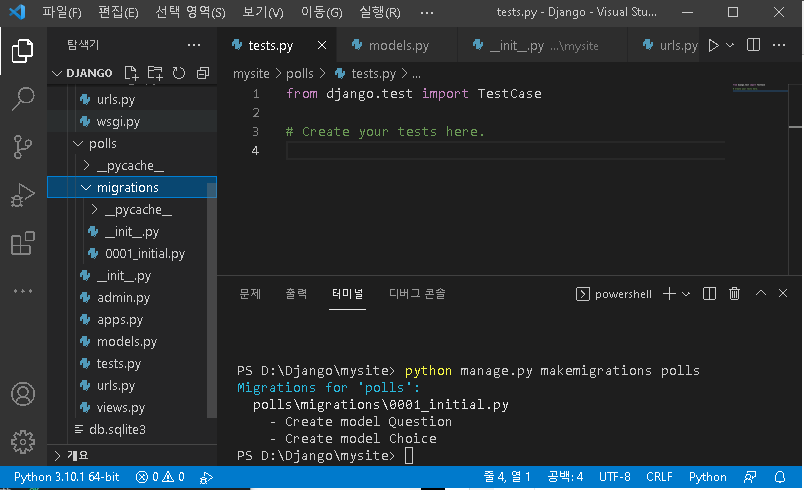Open notifications bell in status bar

coord(779,477)
